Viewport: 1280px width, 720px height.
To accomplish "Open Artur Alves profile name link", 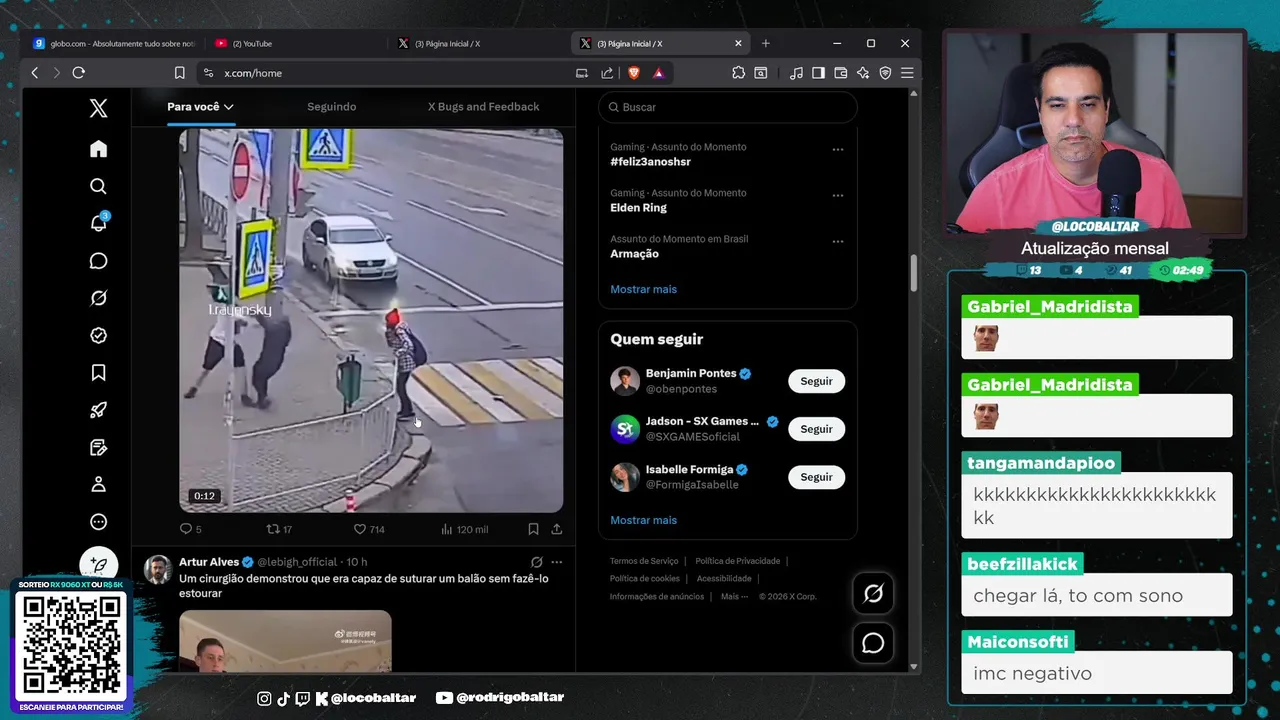I will tap(209, 562).
